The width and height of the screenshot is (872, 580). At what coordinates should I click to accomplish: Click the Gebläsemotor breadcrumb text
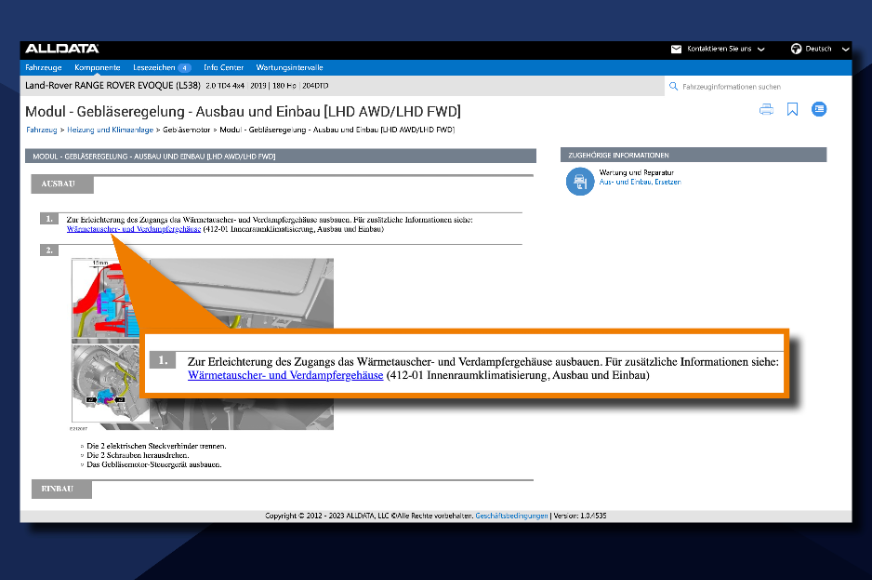point(186,130)
